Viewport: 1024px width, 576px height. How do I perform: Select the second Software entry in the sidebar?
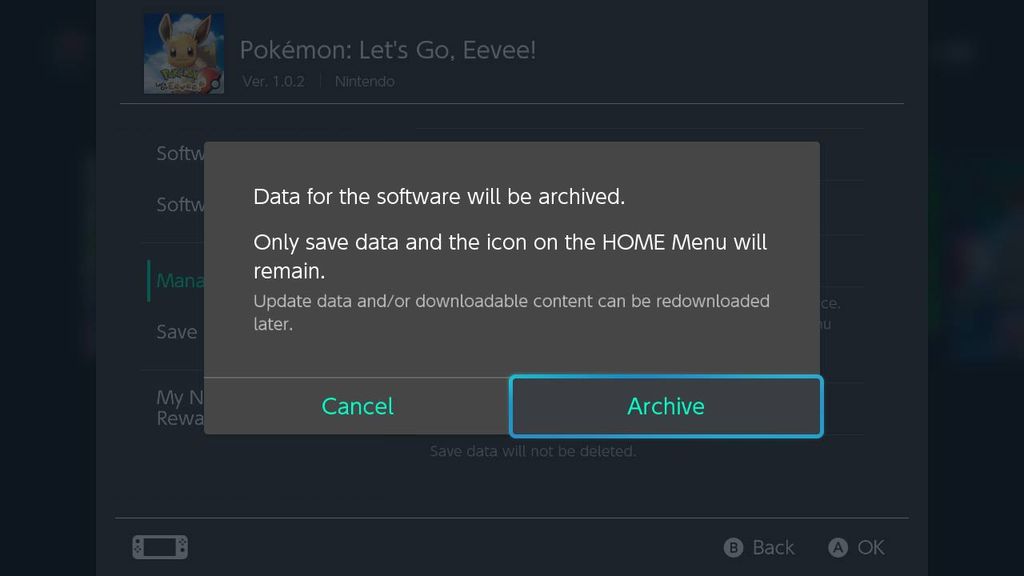[178, 205]
